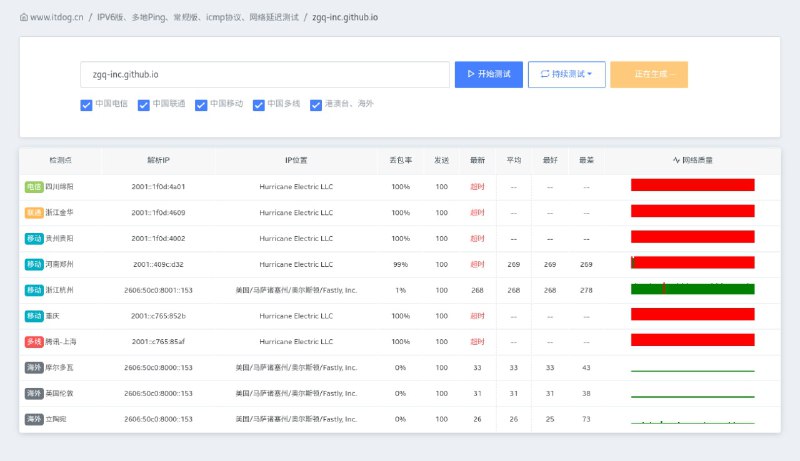Click the green quality bar for 浙江杭州
The image size is (800, 461).
click(x=692, y=289)
